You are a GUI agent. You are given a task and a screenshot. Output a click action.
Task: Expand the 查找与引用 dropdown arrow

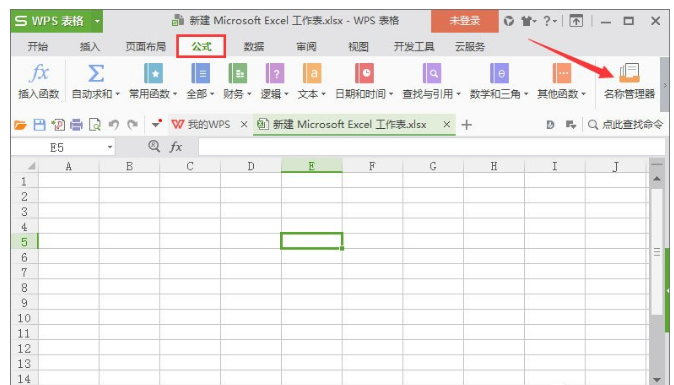tap(459, 94)
